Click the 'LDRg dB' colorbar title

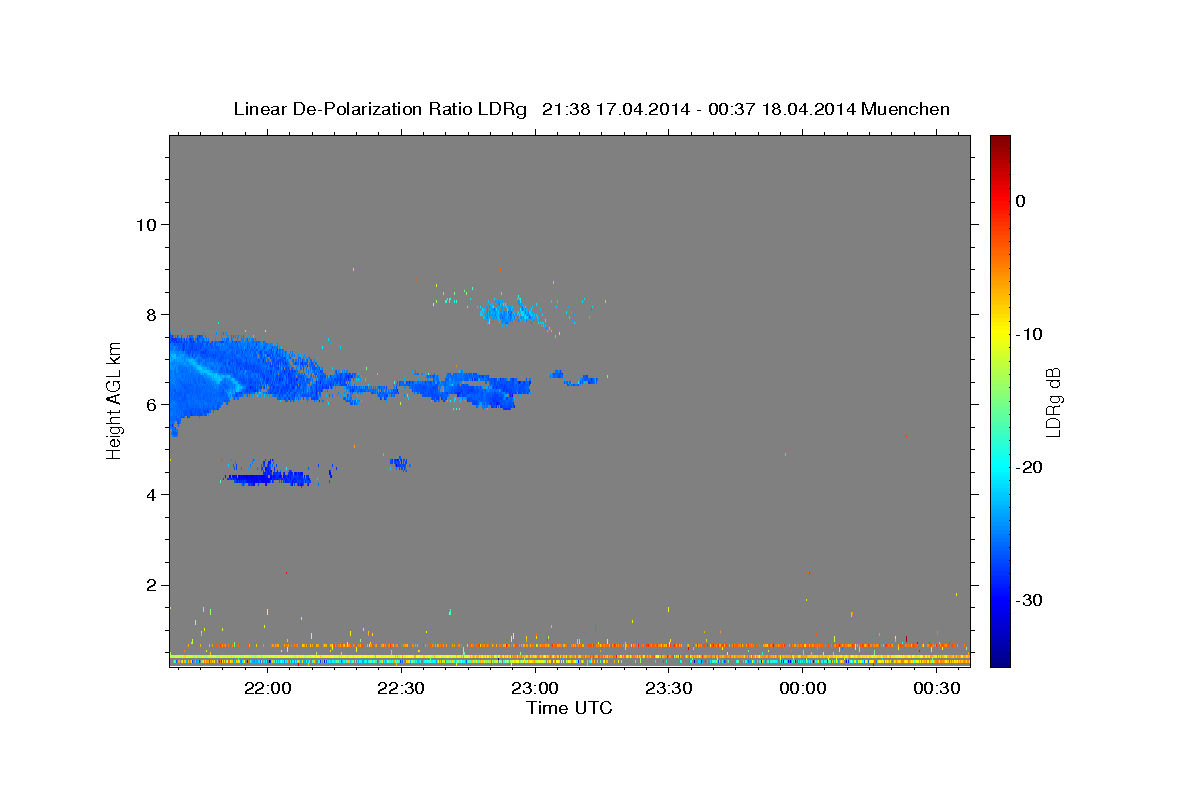[x=1053, y=402]
